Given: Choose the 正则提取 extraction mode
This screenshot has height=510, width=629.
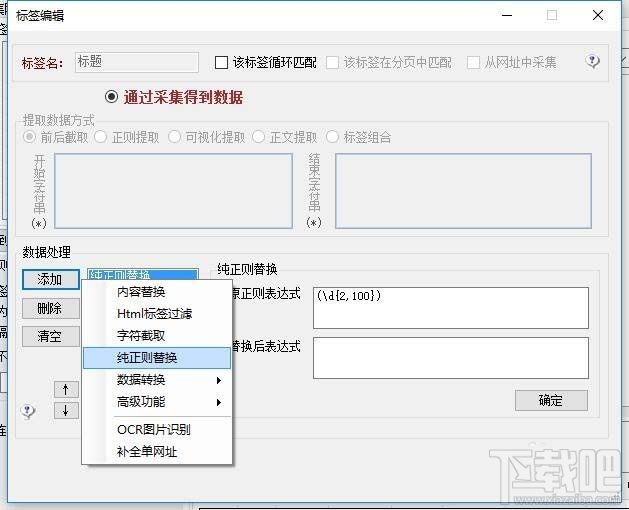Looking at the screenshot, I should (x=100, y=137).
